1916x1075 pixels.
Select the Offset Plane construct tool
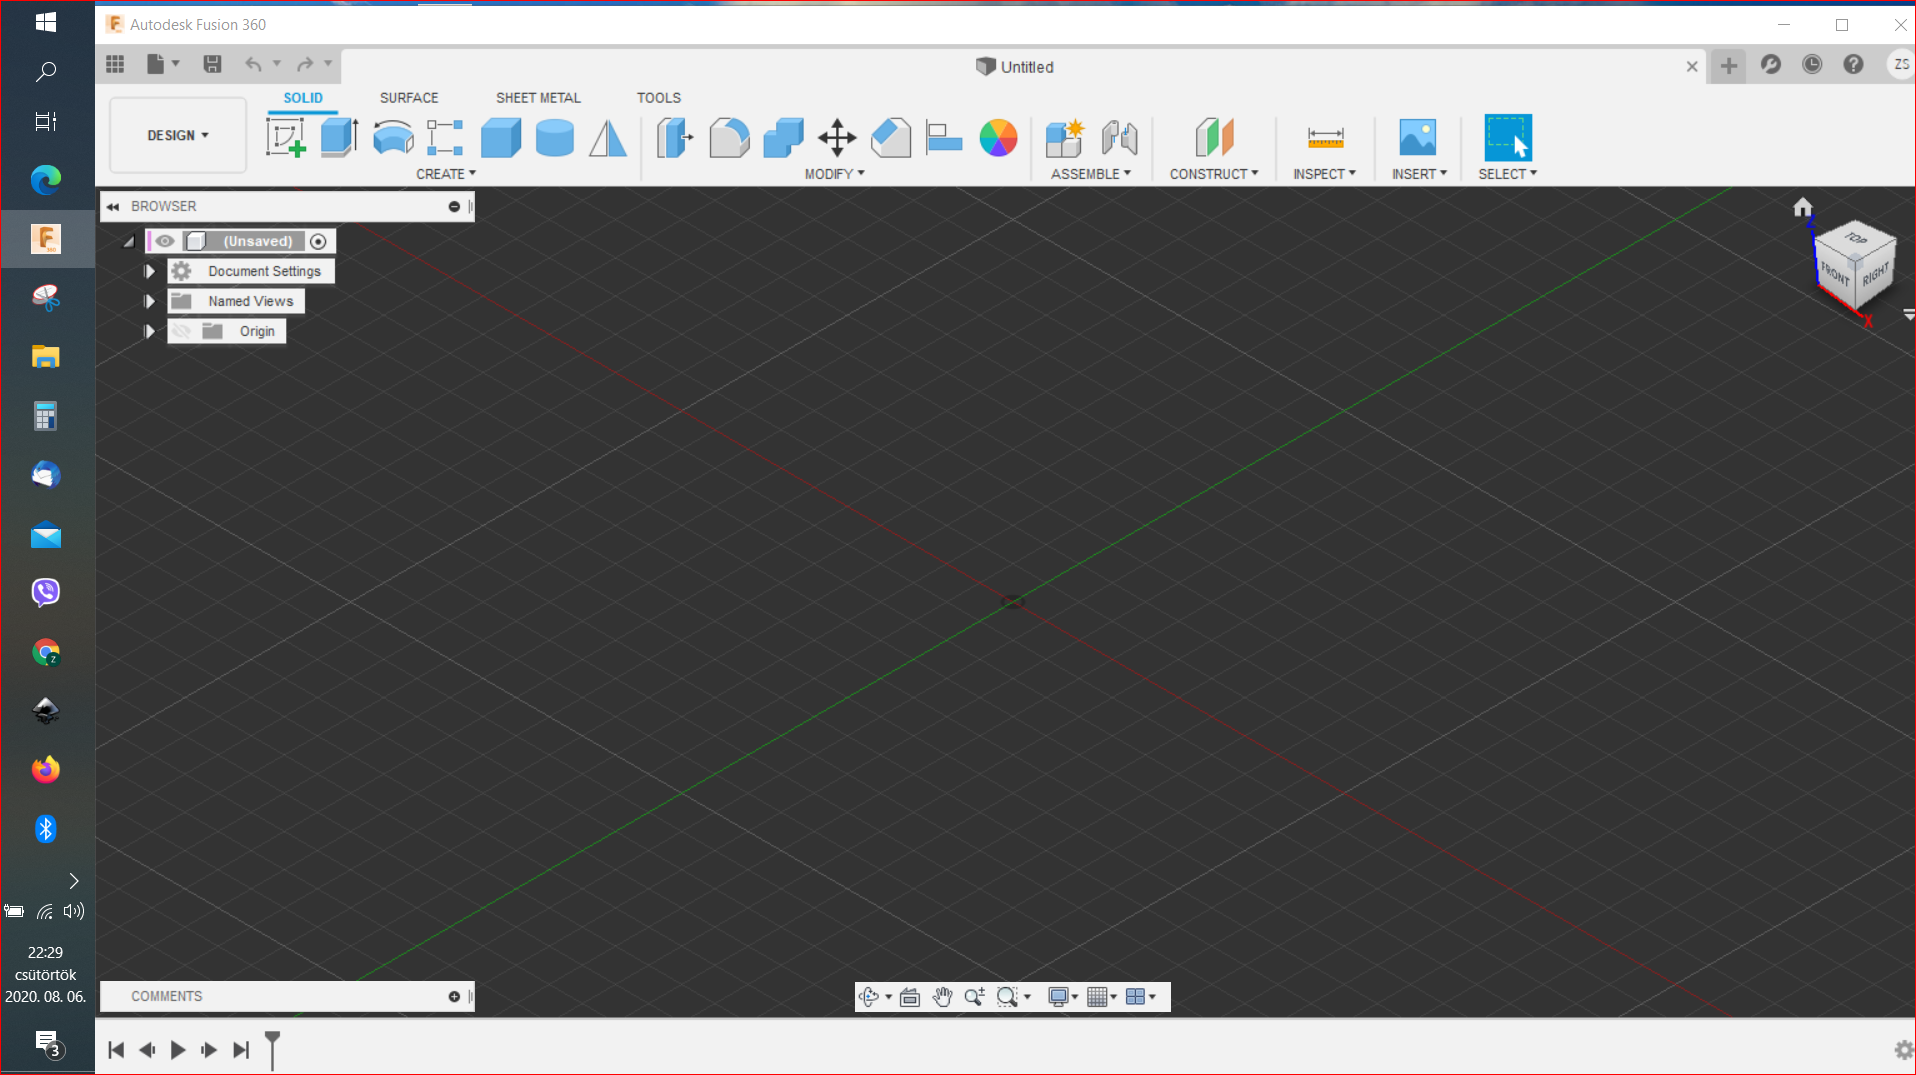point(1214,137)
